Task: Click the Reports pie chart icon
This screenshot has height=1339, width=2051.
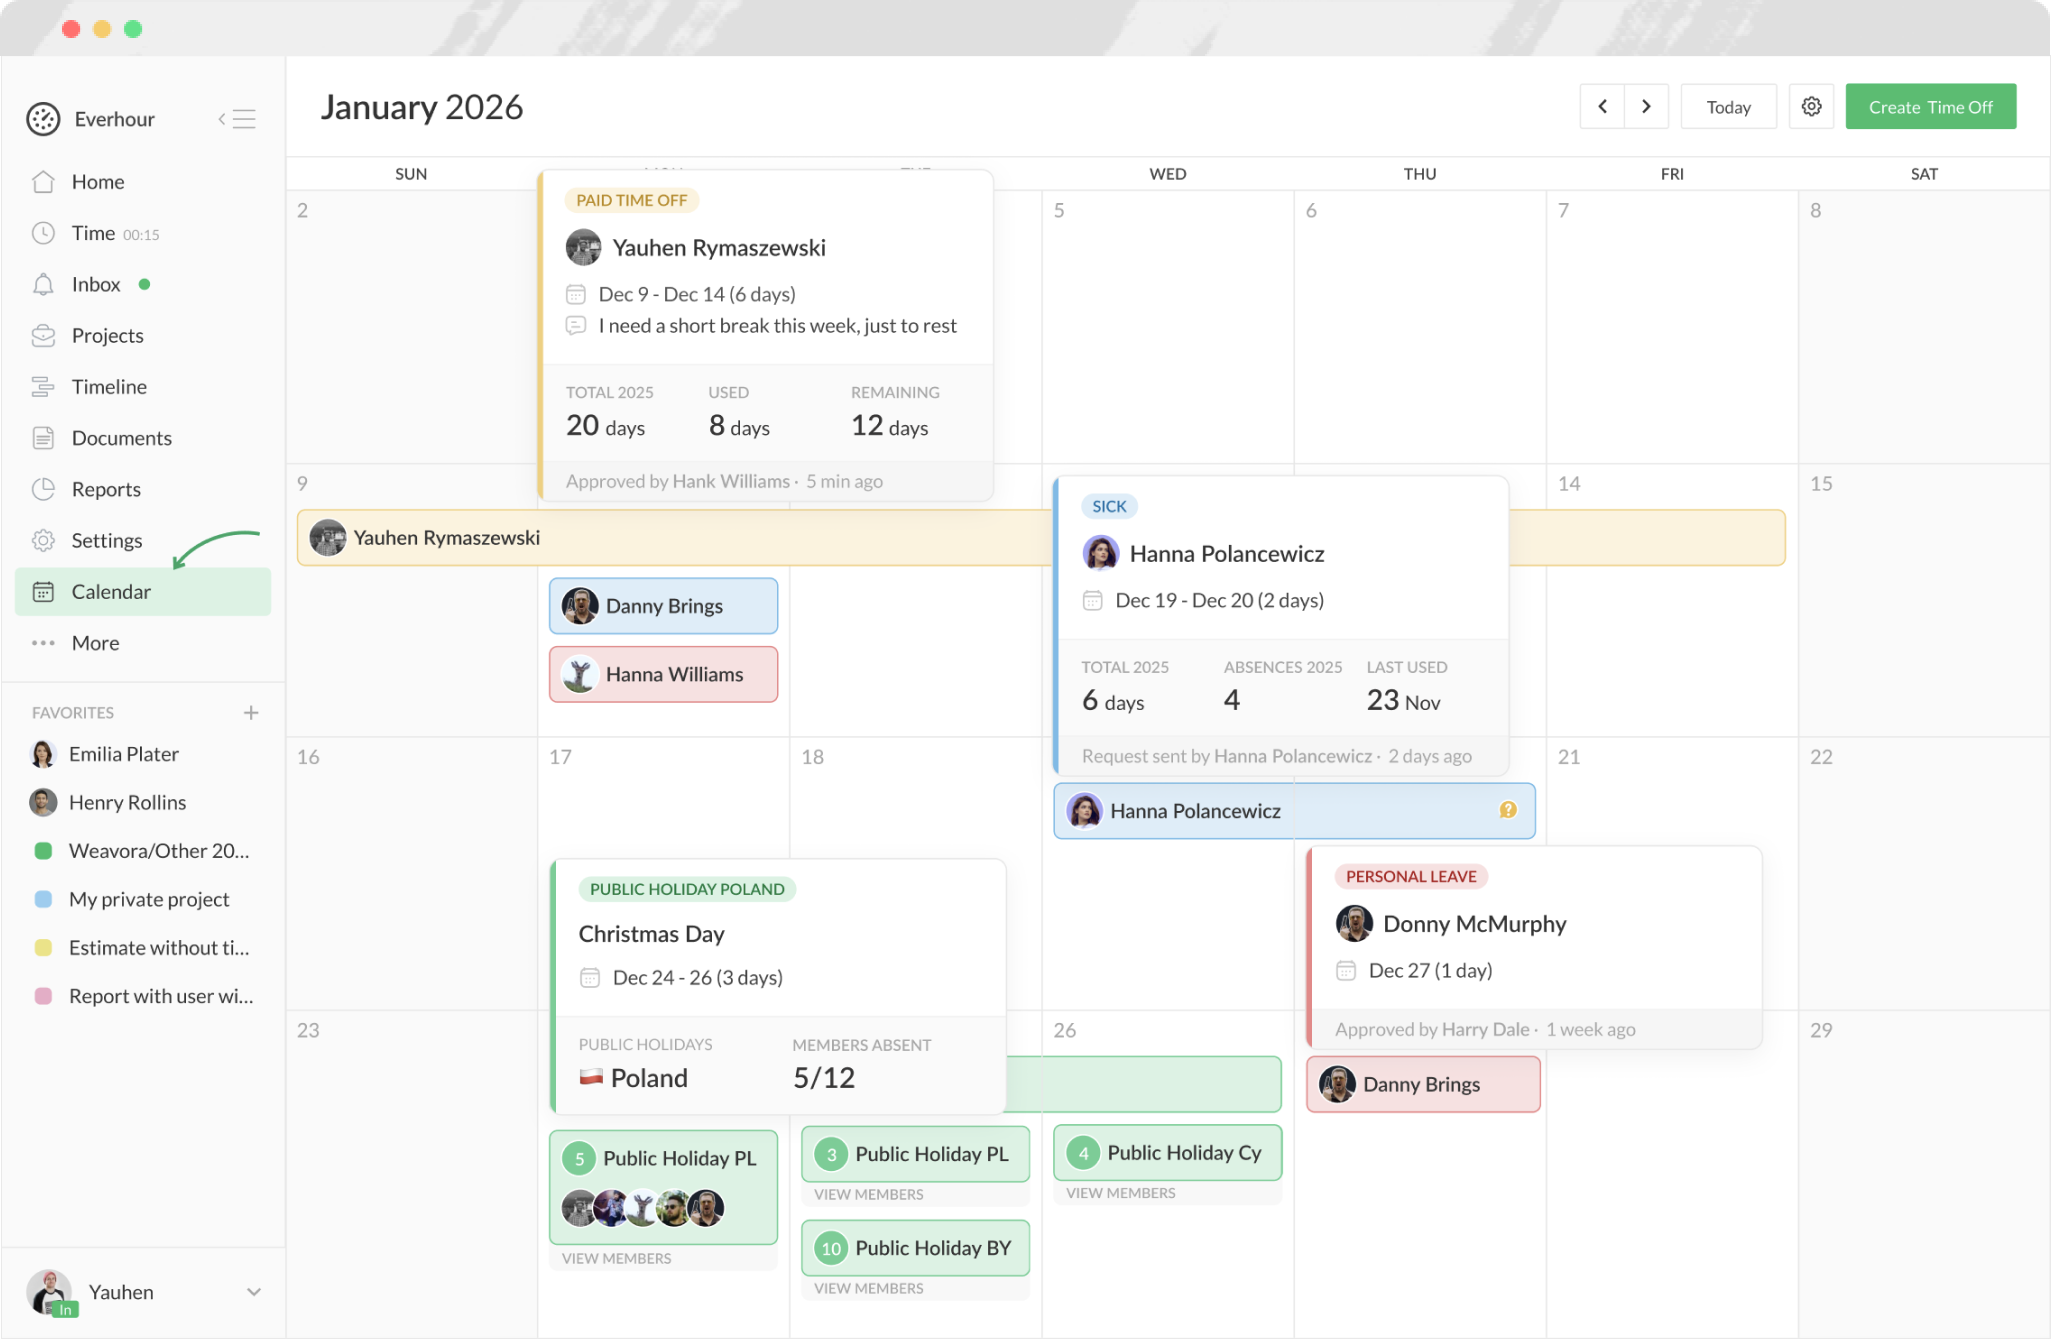Action: click(43, 489)
